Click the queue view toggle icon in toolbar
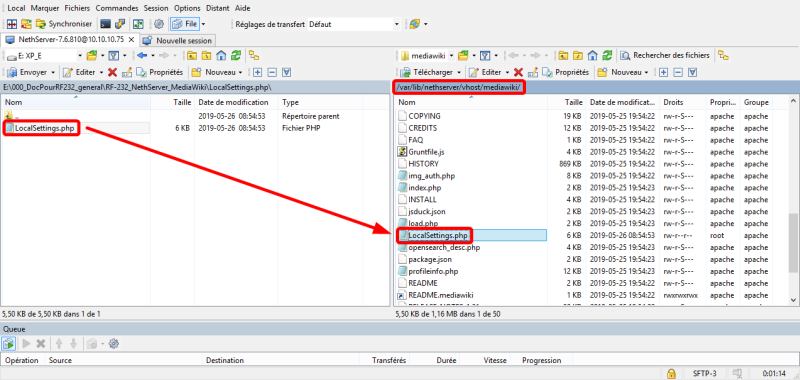This screenshot has height=380, width=800. [x=138, y=24]
